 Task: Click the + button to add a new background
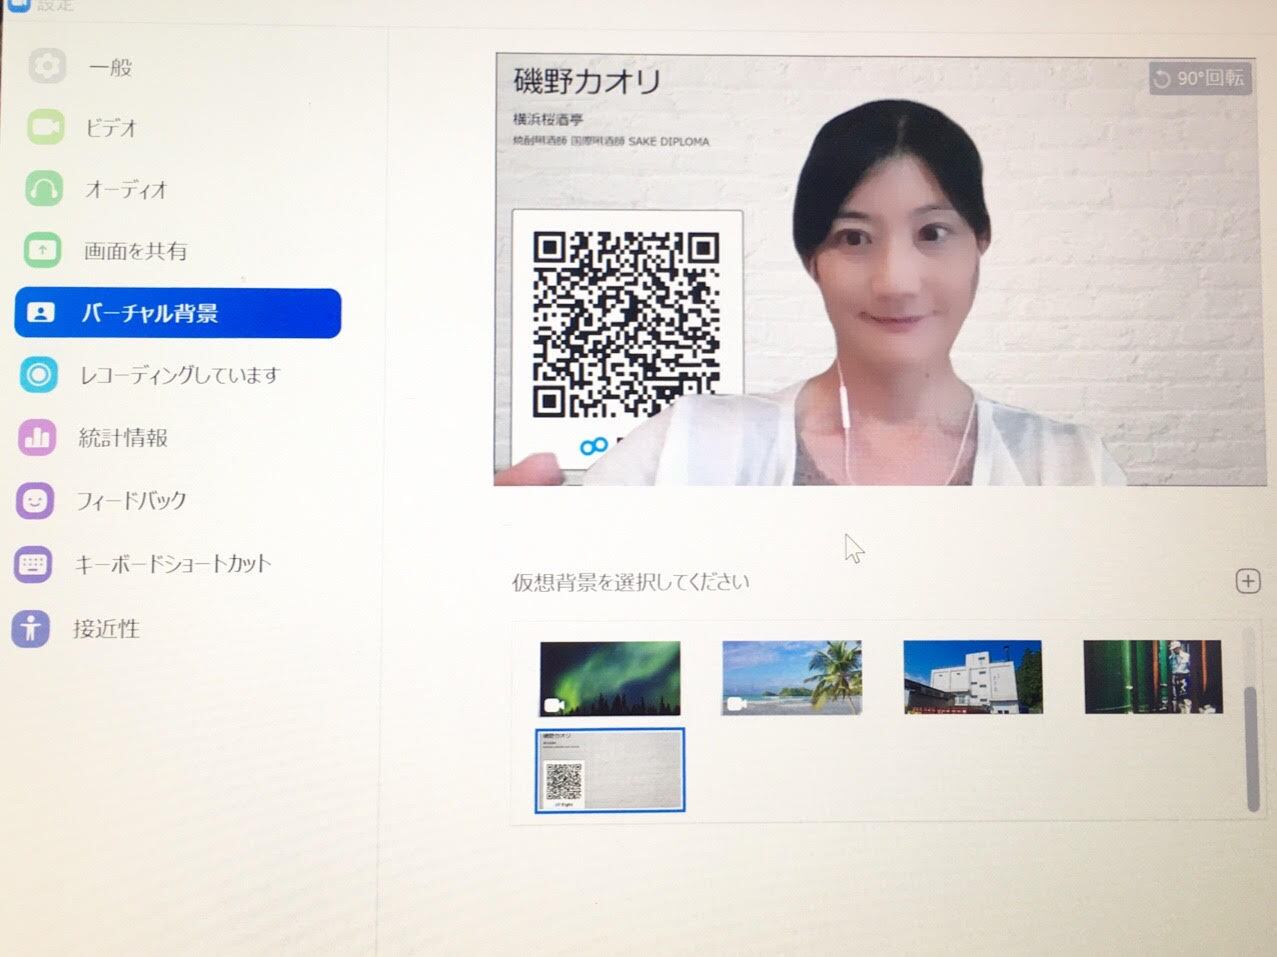1247,581
